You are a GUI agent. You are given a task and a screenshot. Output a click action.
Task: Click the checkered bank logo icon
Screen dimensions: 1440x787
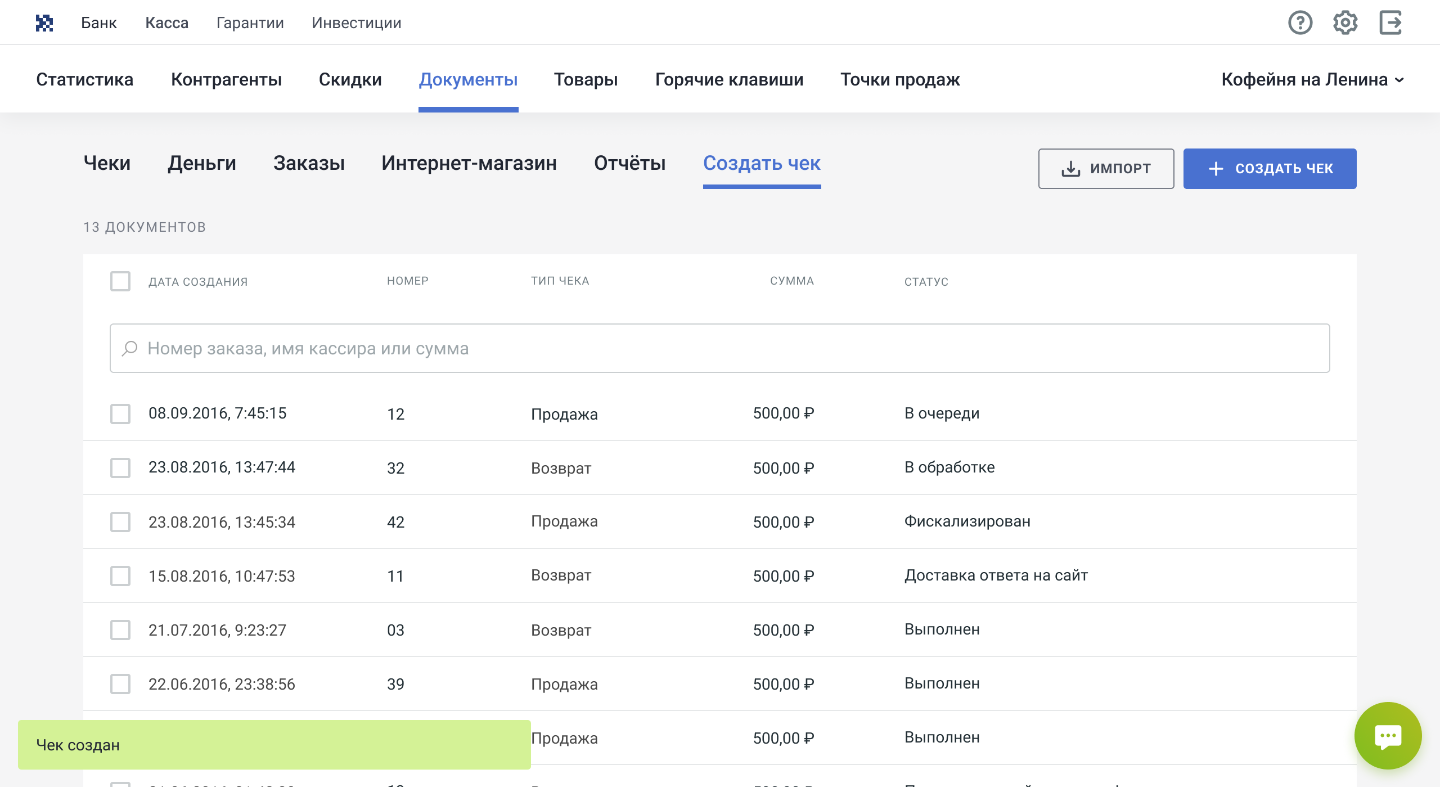44,23
